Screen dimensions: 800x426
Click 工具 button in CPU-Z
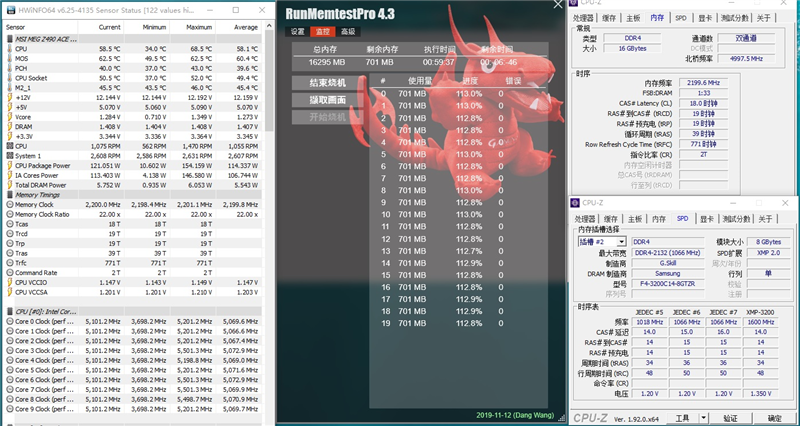[x=682, y=418]
